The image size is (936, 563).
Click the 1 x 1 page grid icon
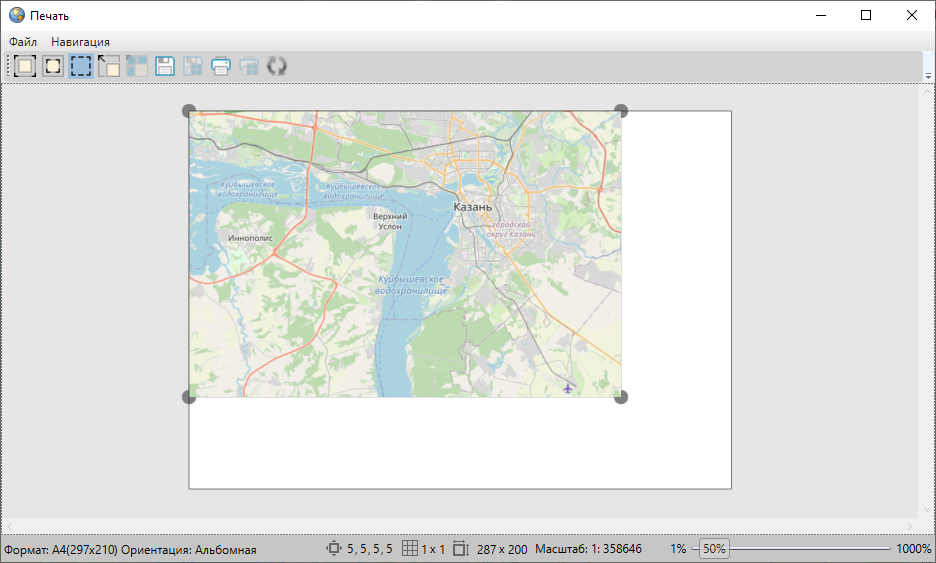pyautogui.click(x=409, y=549)
